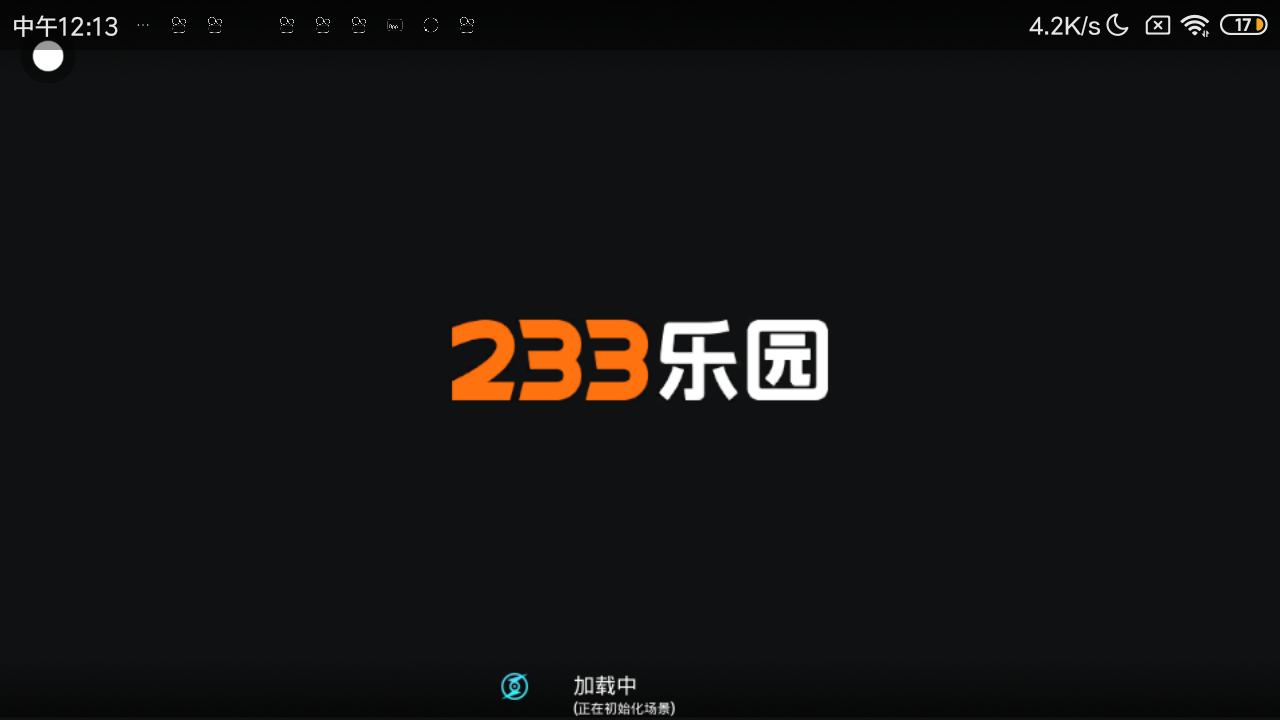
Task: Tap the second notification icon after the ellipsis
Action: click(x=215, y=25)
